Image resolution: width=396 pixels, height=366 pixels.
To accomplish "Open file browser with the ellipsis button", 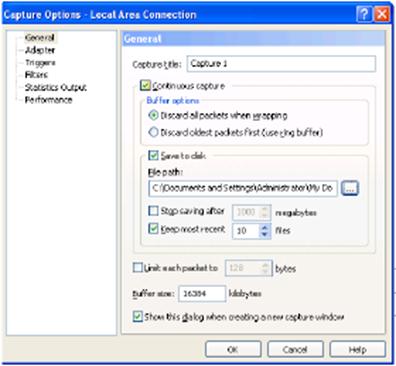I will pos(350,188).
